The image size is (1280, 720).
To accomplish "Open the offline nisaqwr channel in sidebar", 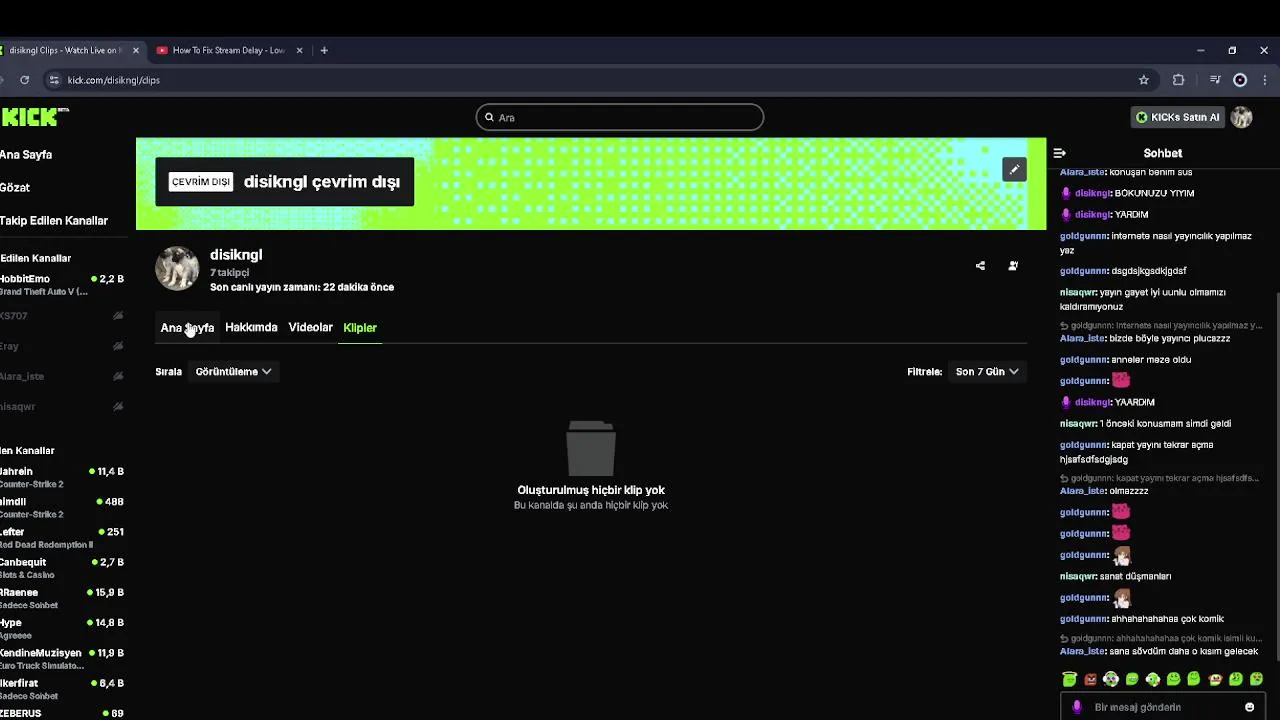I will pos(62,406).
